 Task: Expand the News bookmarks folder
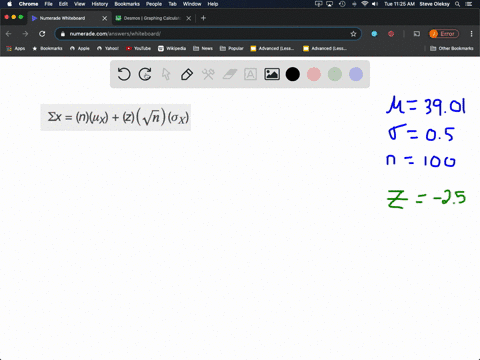coord(203,48)
